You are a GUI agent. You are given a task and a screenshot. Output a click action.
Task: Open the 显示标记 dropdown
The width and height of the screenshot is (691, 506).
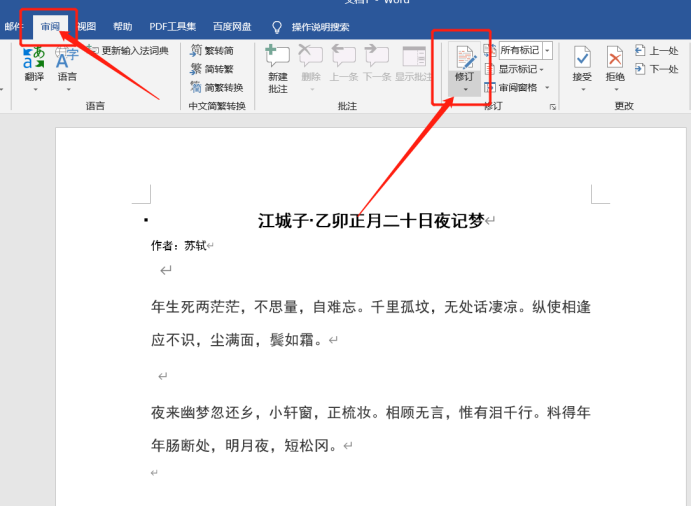514,69
